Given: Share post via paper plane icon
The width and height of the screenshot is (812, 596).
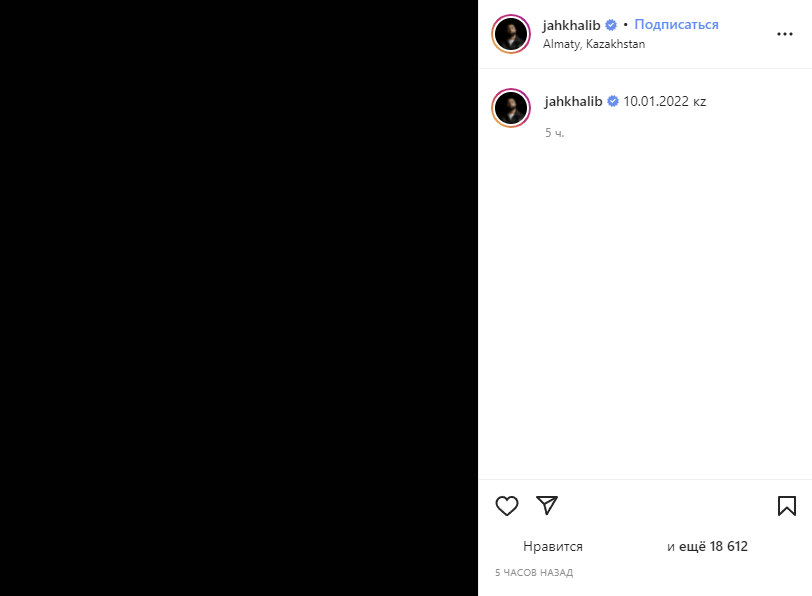Looking at the screenshot, I should [x=547, y=505].
